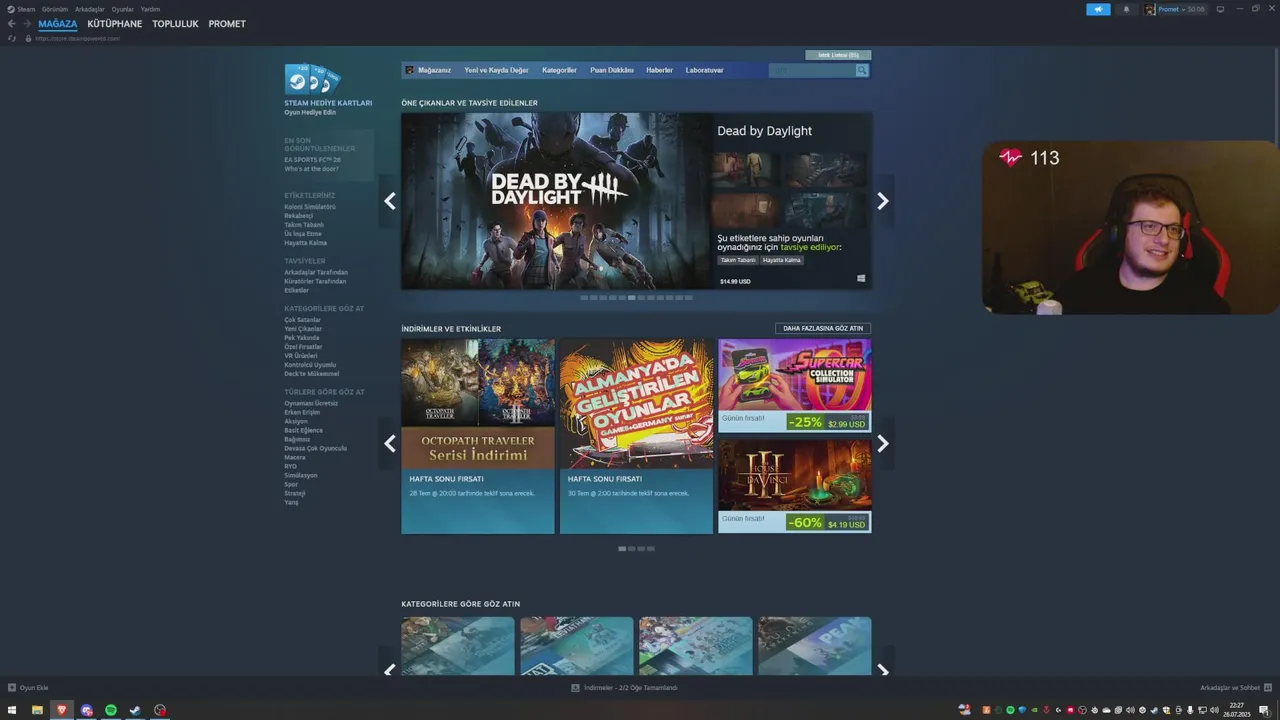Image resolution: width=1280 pixels, height=720 pixels.
Task: Open Haberler in store nav
Action: coord(659,70)
